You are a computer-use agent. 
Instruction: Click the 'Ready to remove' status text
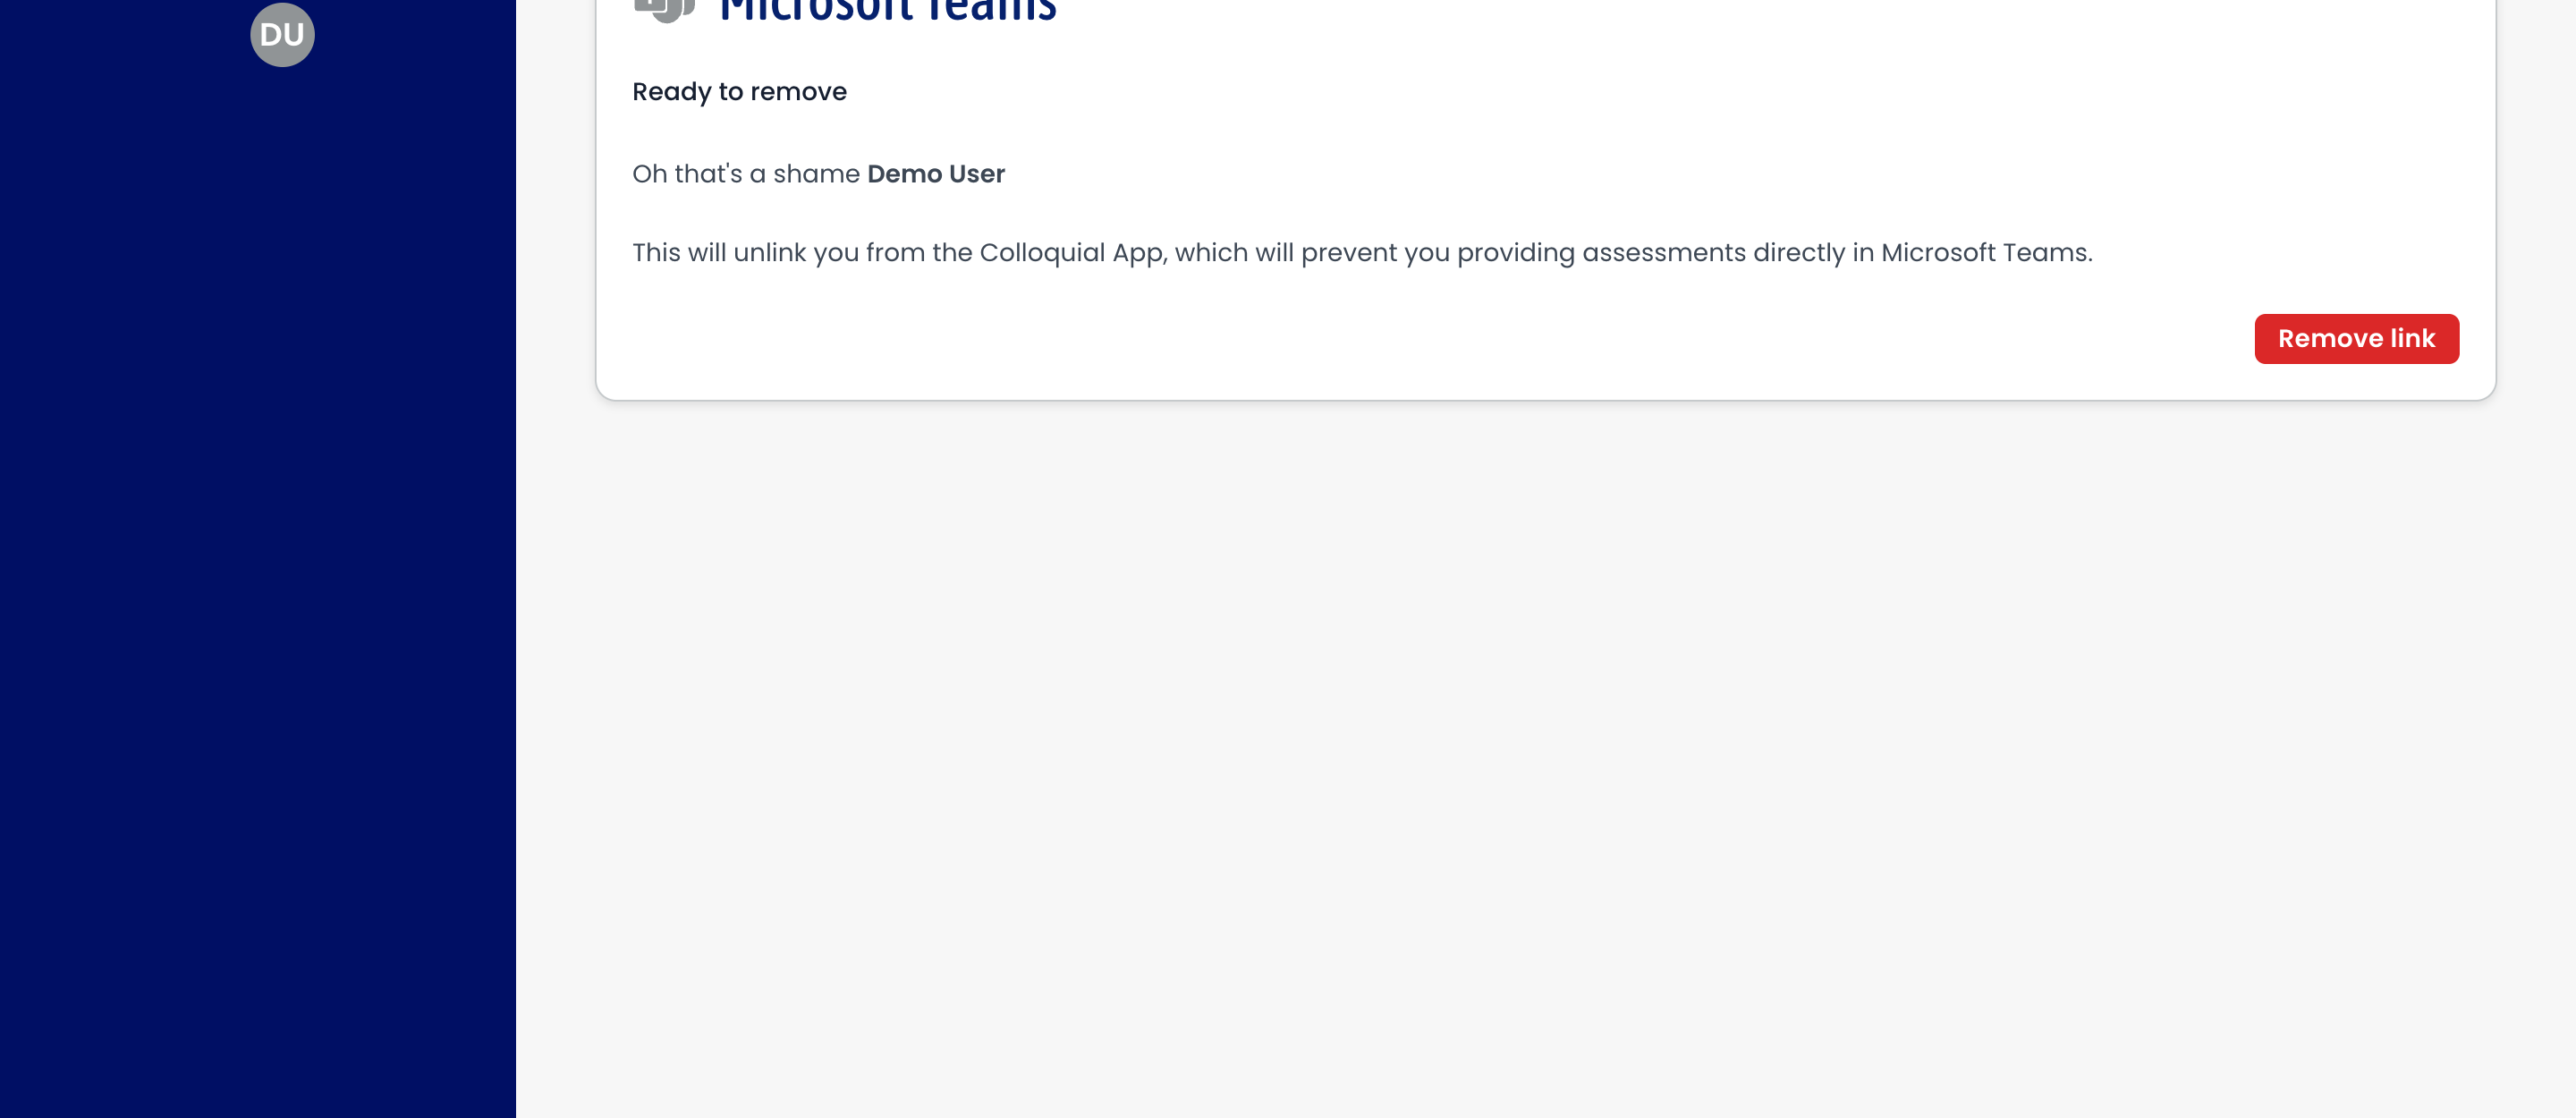[739, 92]
